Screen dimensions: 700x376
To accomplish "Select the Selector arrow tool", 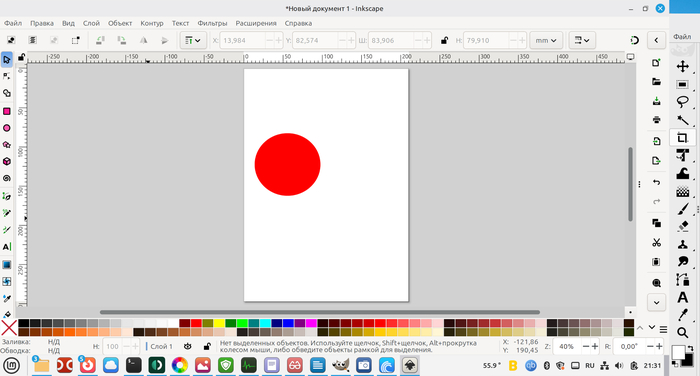I will pyautogui.click(x=7, y=59).
